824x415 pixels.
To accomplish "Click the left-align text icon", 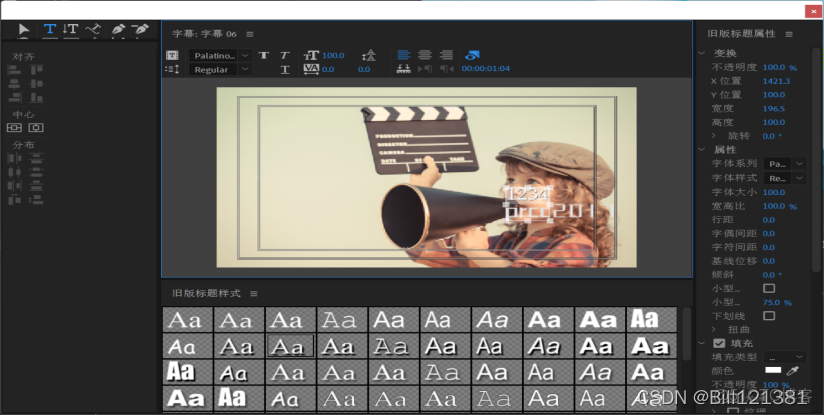I will point(403,55).
